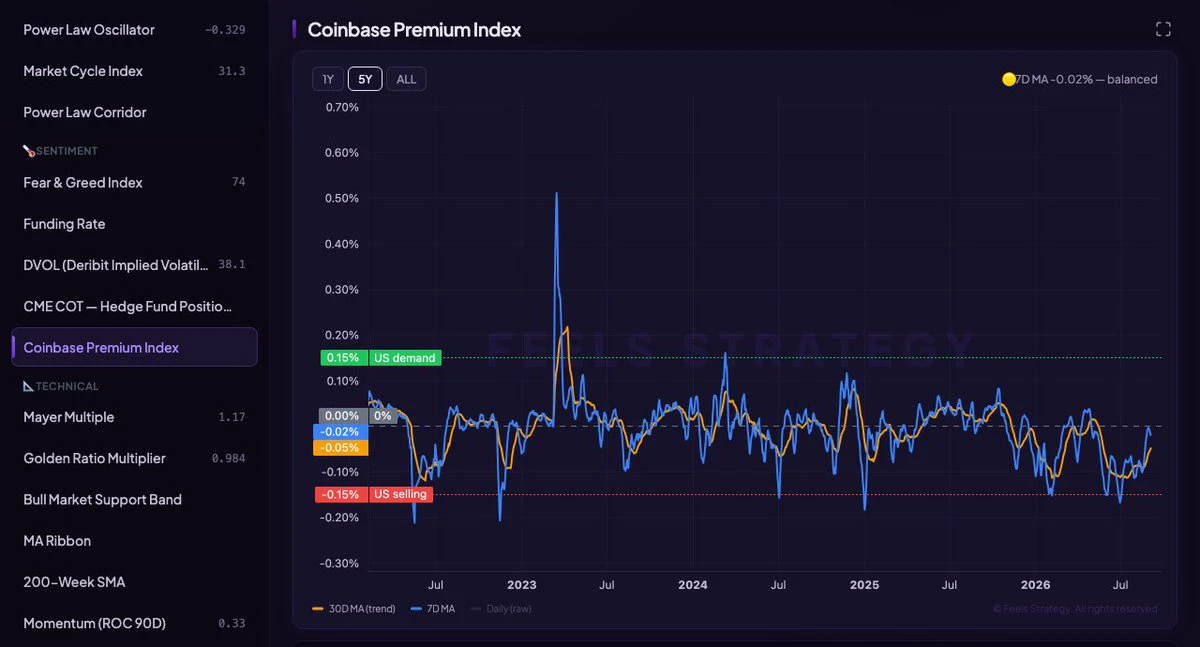Viewport: 1200px width, 647px height.
Task: Click the Feels Strategy copyright notice
Action: point(1075,608)
